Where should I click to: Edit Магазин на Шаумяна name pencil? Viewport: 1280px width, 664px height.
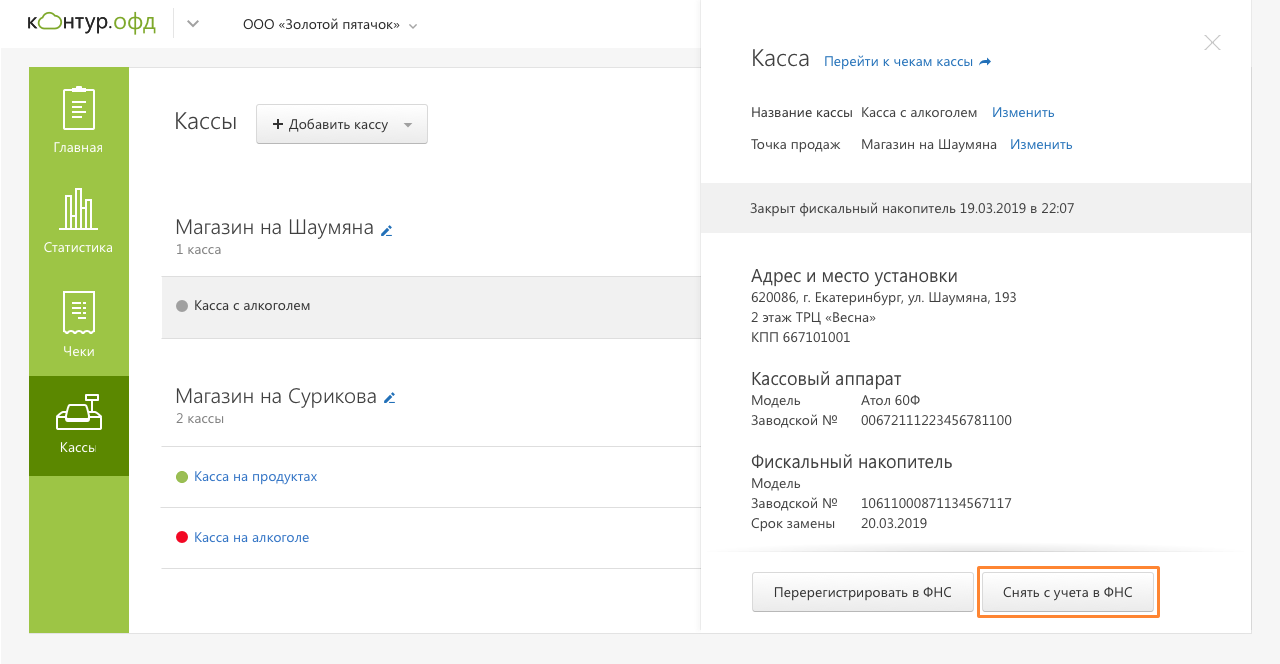pos(387,230)
